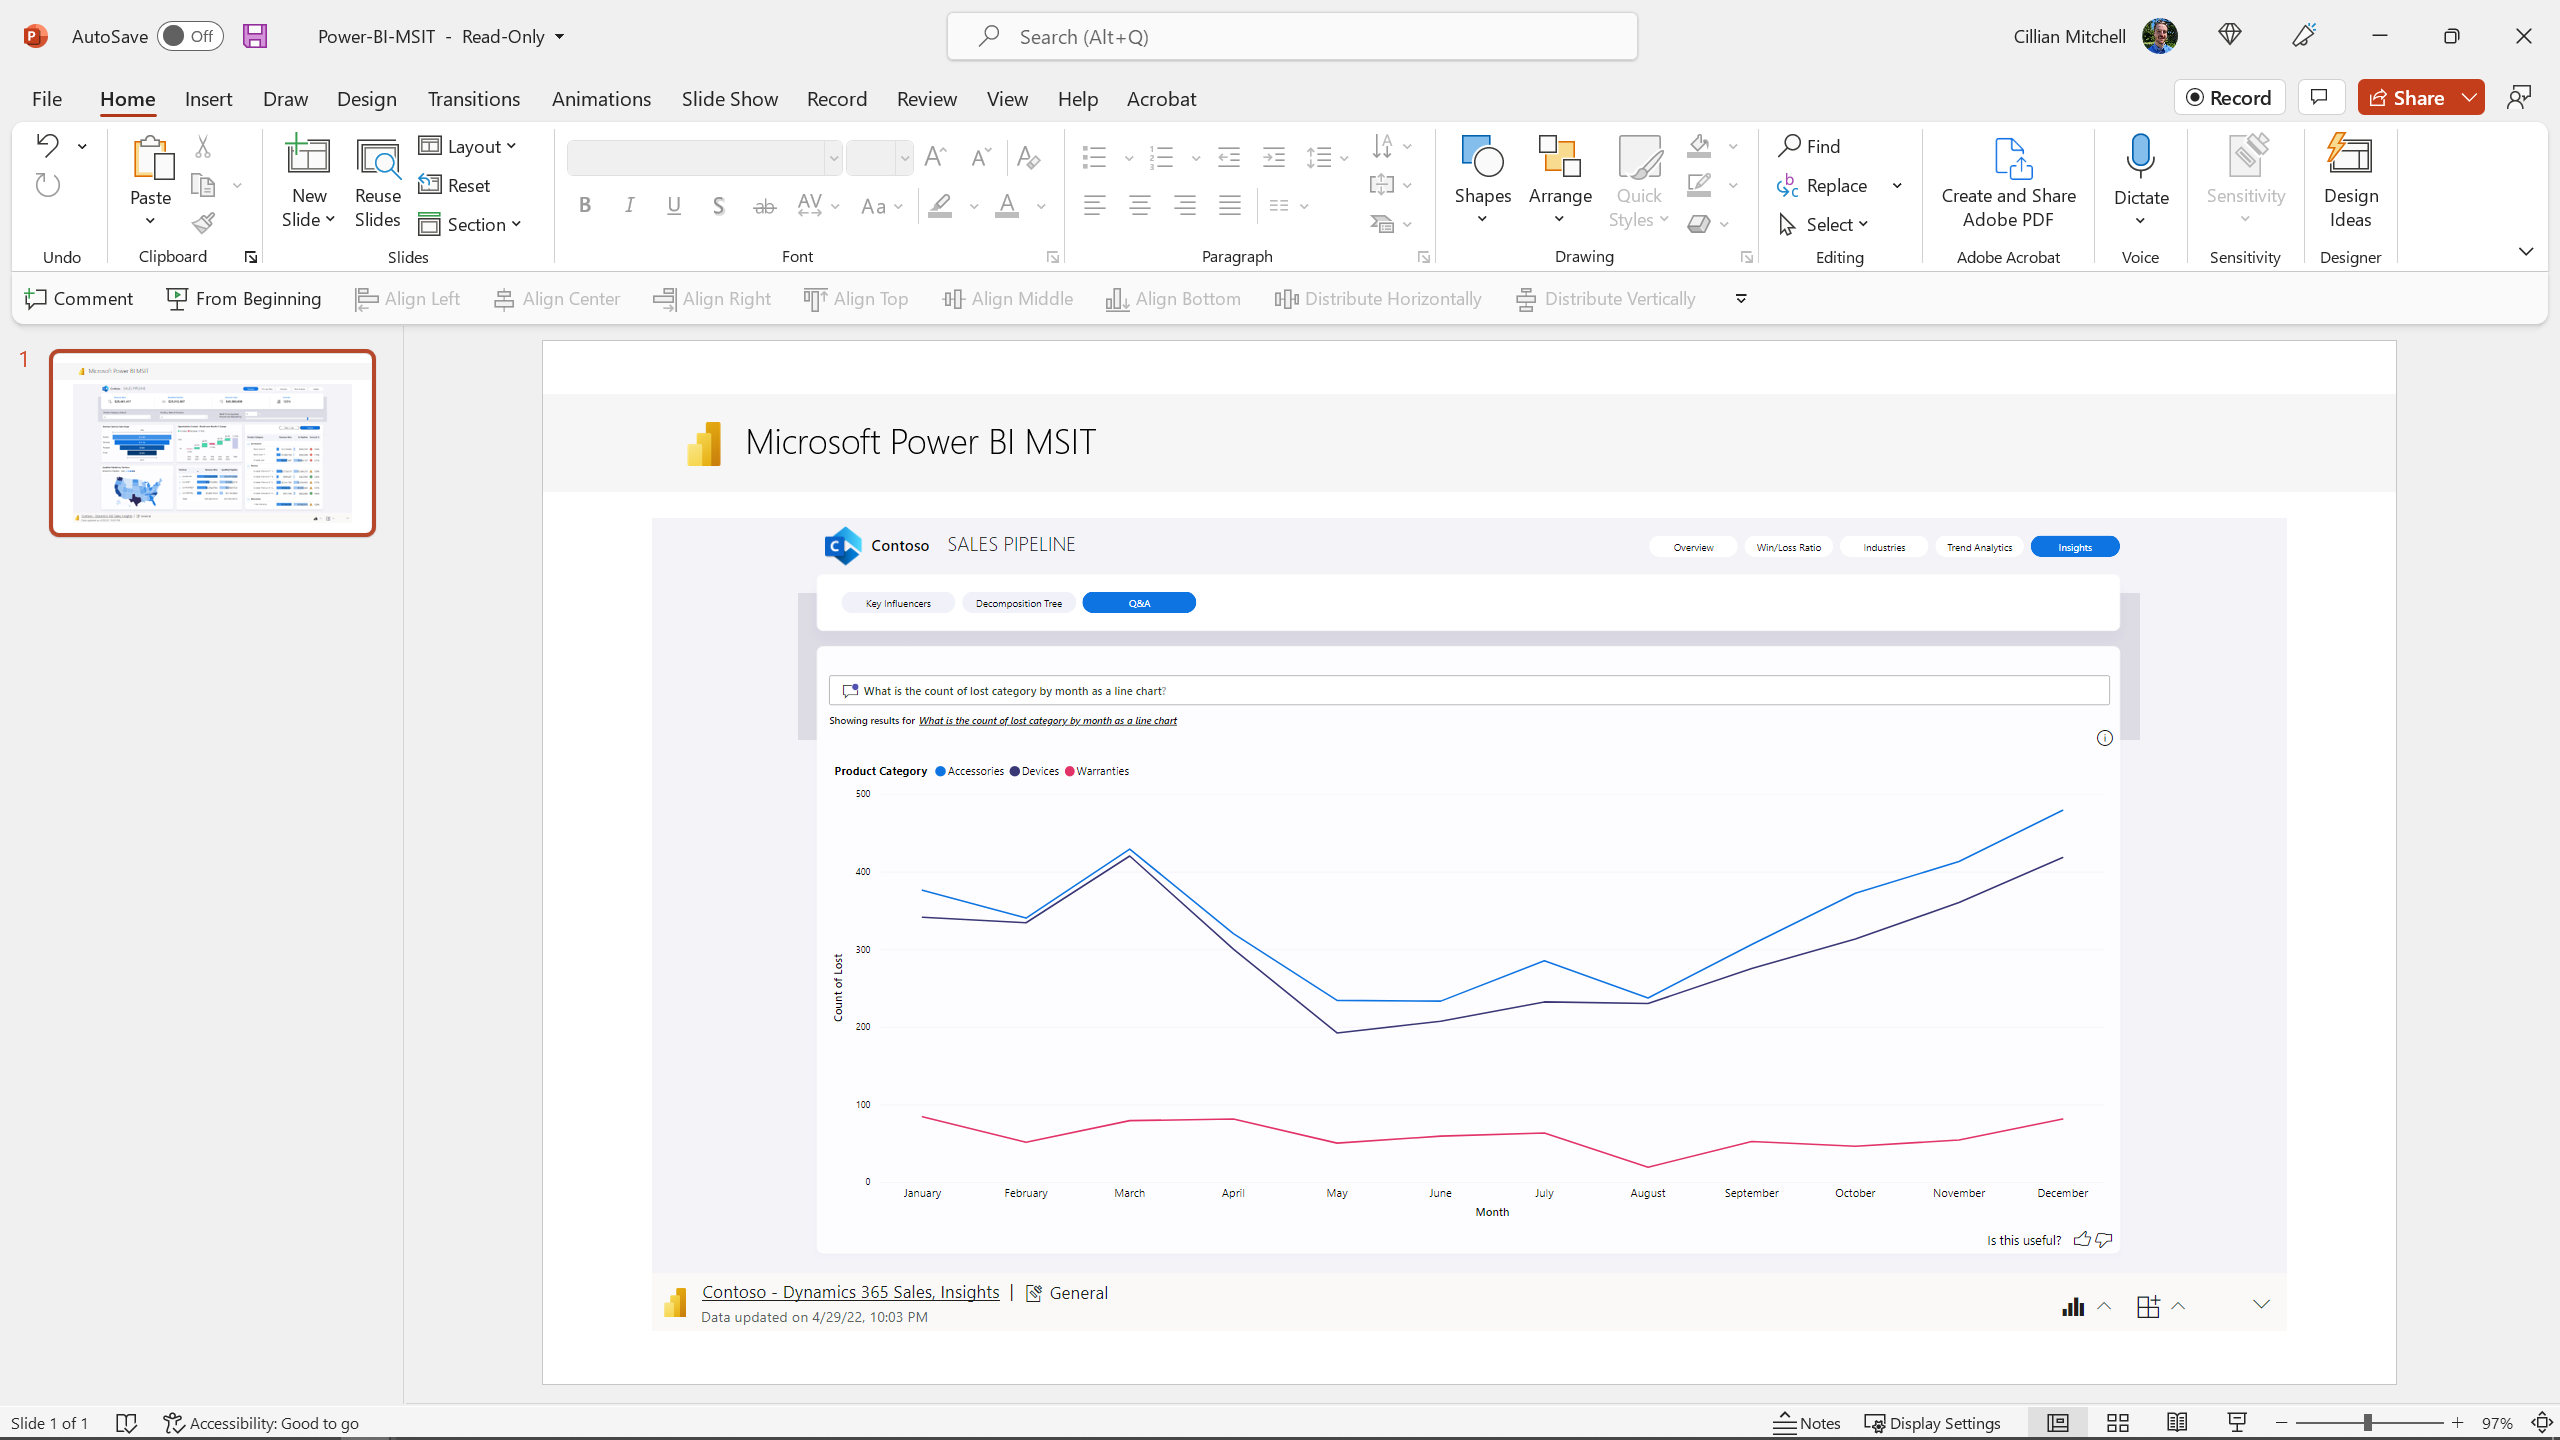The image size is (2560, 1440).
Task: Apply strikethrough to text
Action: 764,206
